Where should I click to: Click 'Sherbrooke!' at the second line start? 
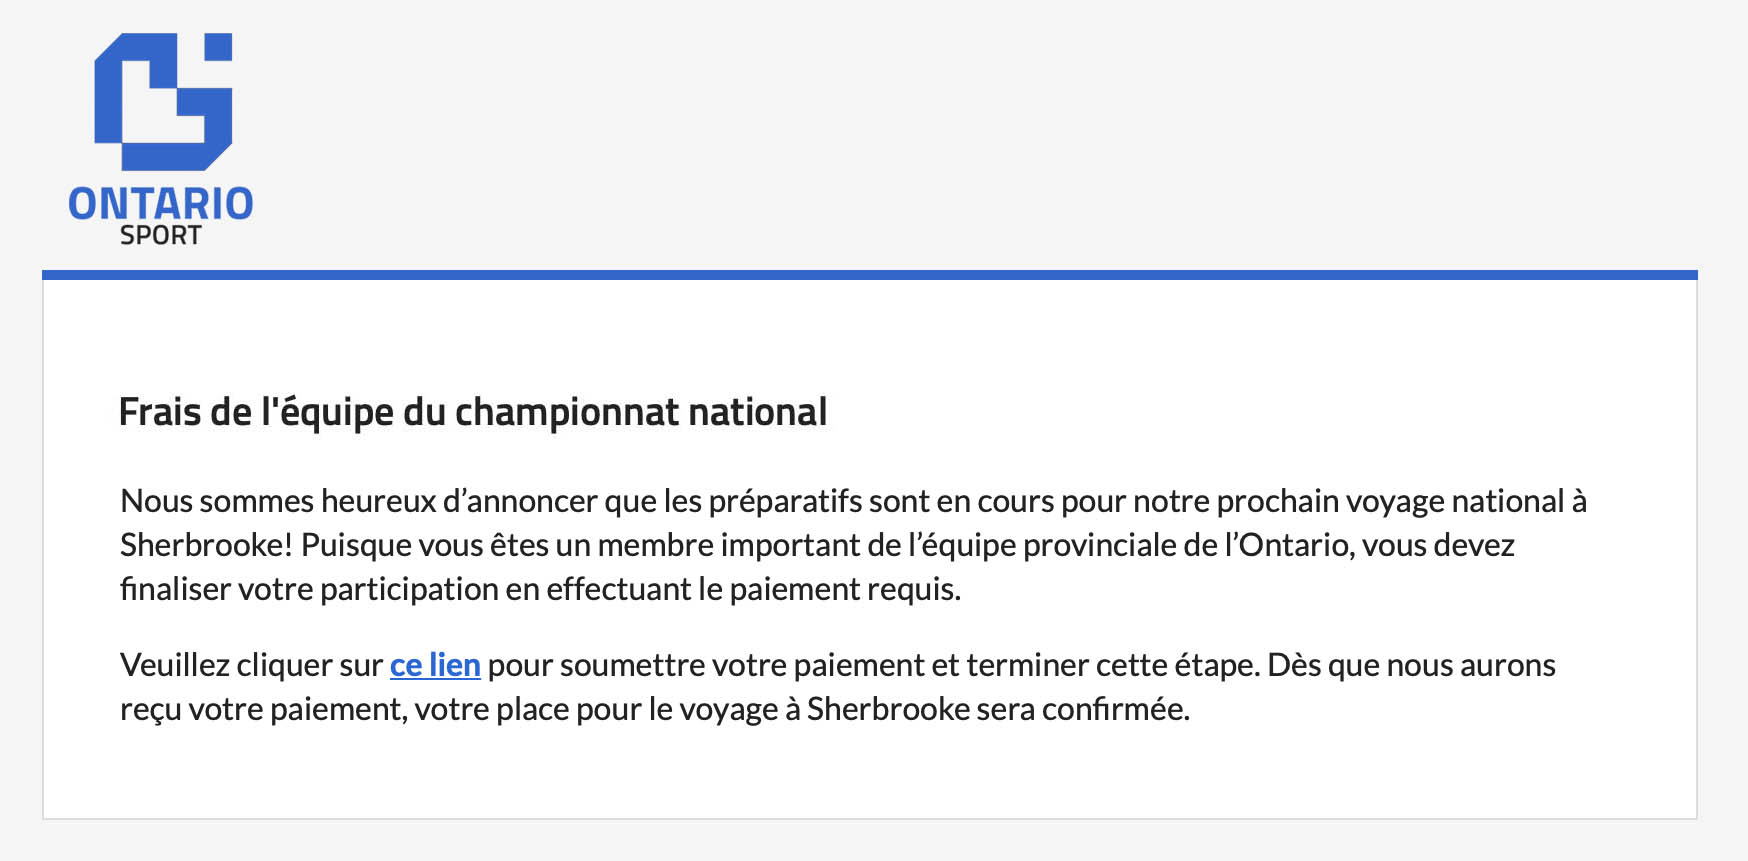coord(206,545)
